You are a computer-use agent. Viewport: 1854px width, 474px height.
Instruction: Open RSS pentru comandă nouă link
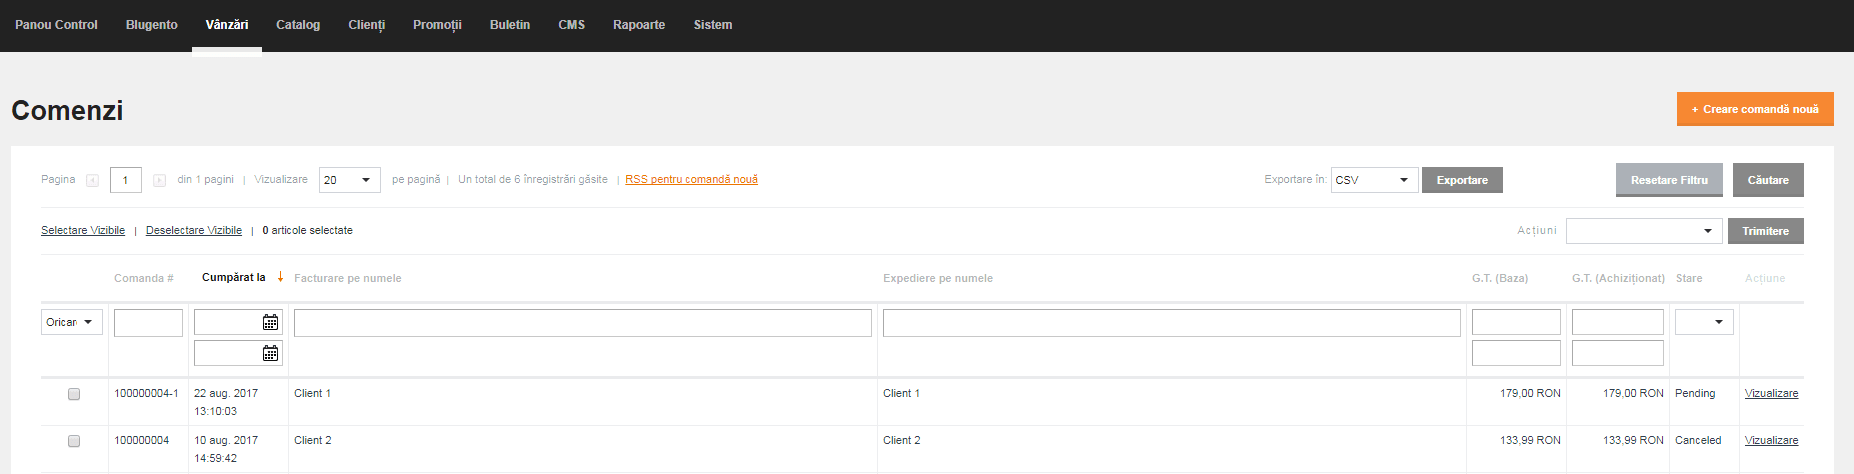coord(691,180)
